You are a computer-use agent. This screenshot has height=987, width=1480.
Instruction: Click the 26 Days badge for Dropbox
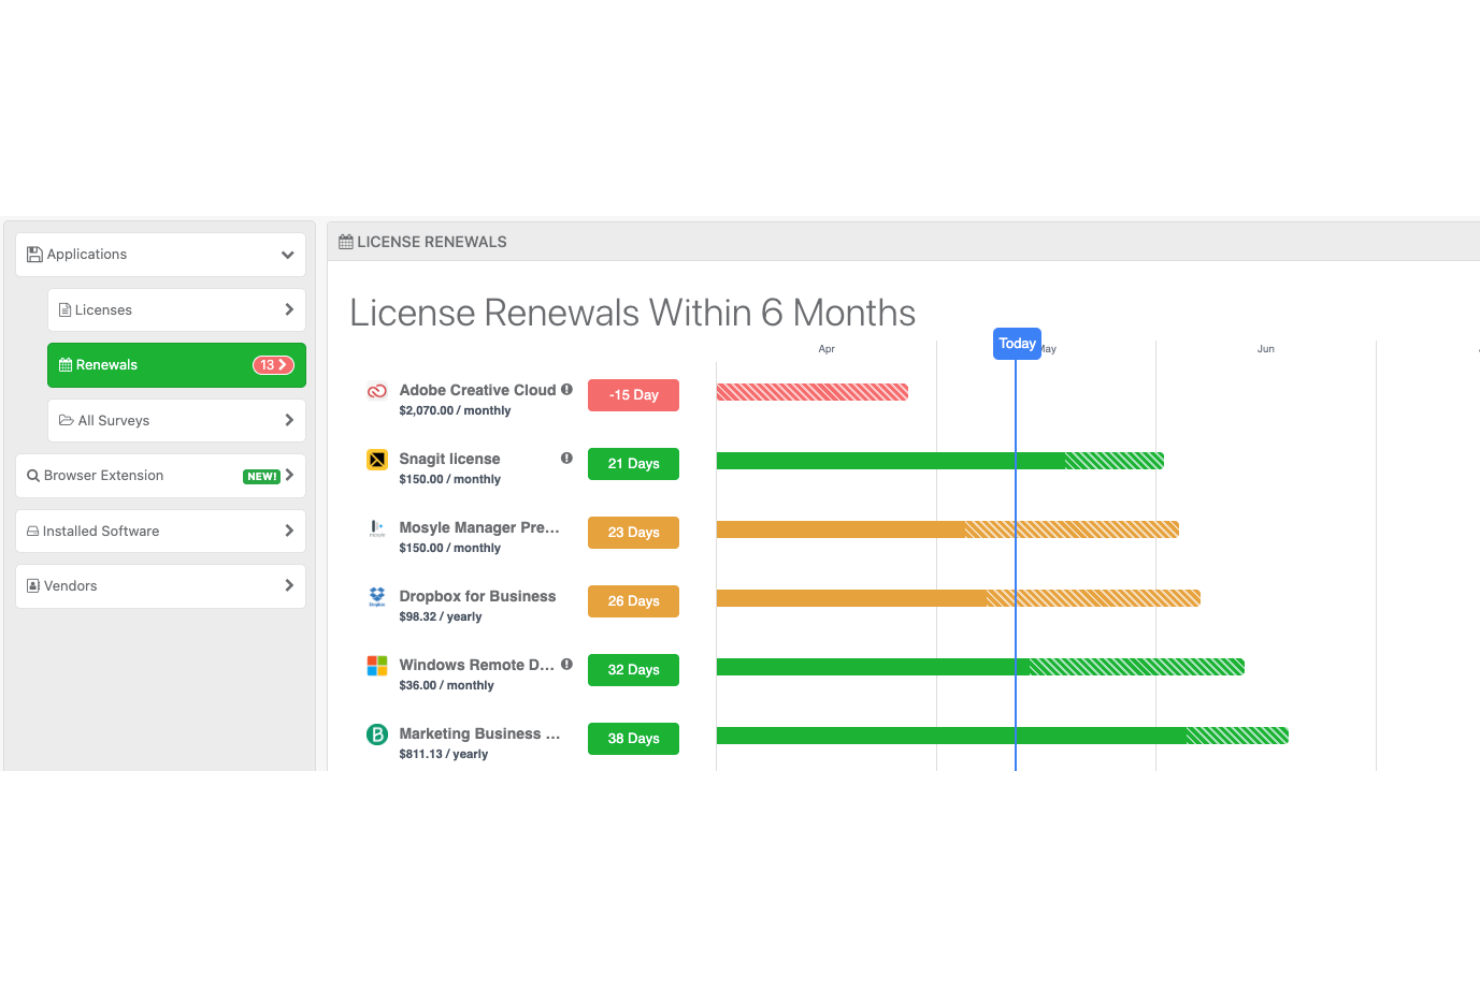click(633, 601)
